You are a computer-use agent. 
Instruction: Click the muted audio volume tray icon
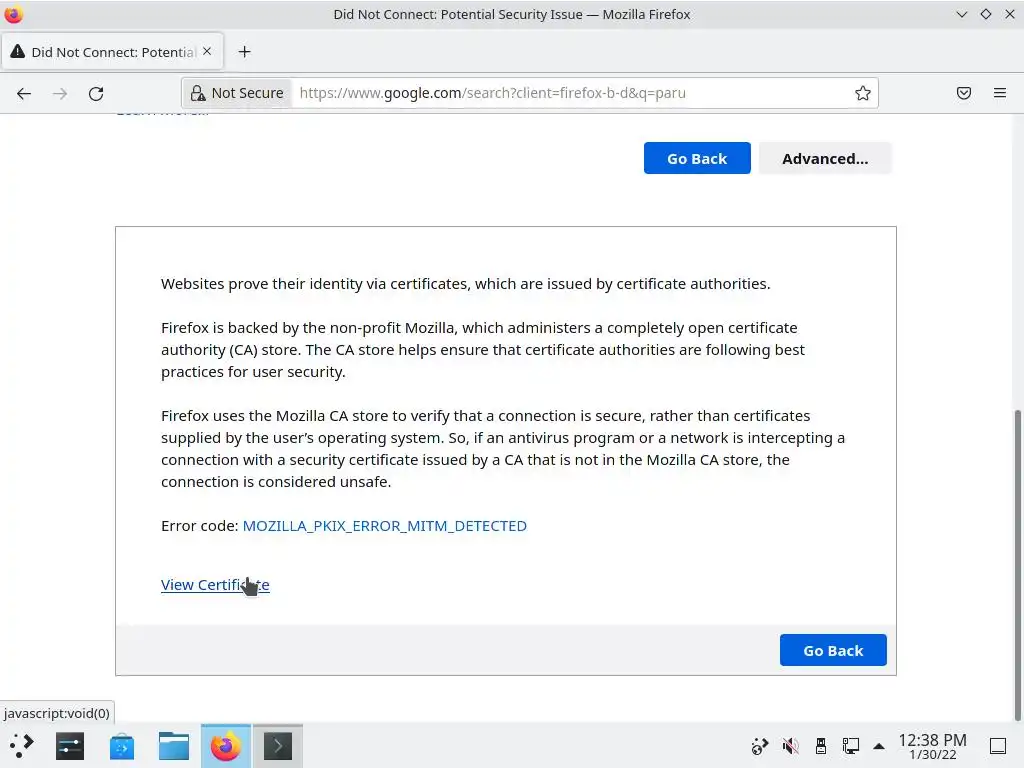790,746
